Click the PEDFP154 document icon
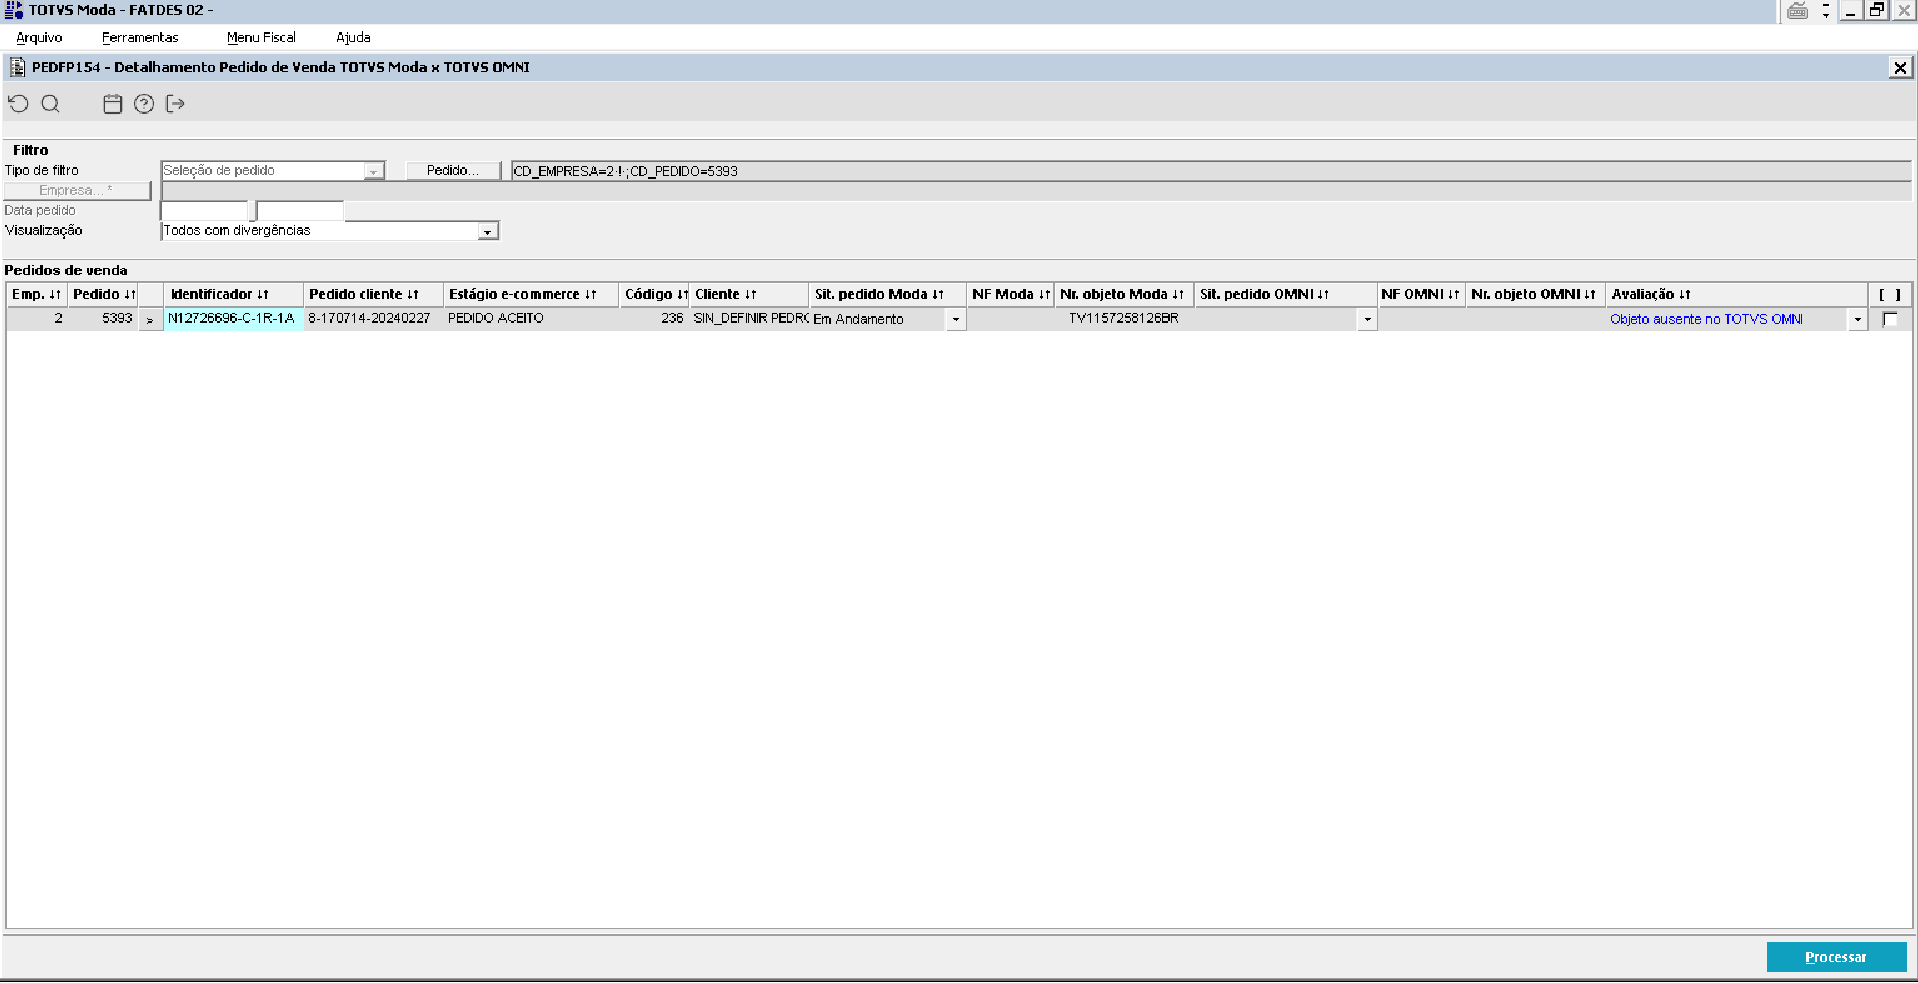Image resolution: width=1918 pixels, height=984 pixels. pos(17,67)
